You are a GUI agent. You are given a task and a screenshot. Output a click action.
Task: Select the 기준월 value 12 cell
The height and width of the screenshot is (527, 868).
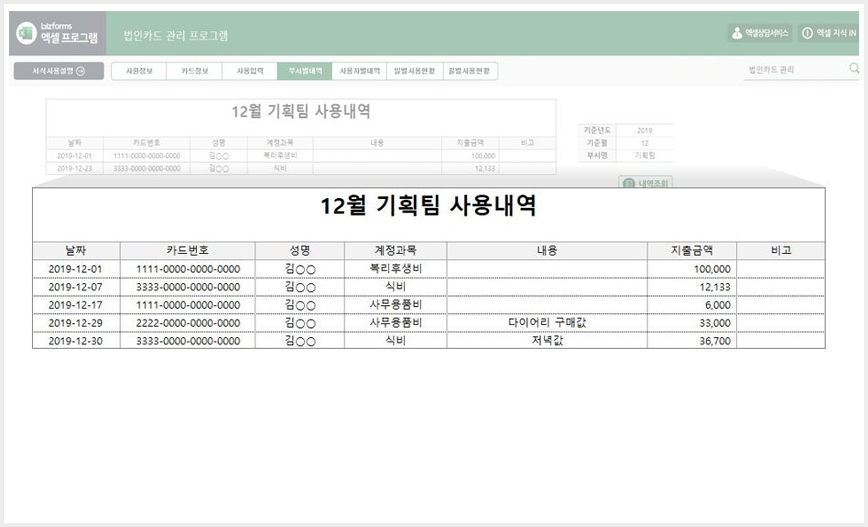pyautogui.click(x=645, y=143)
